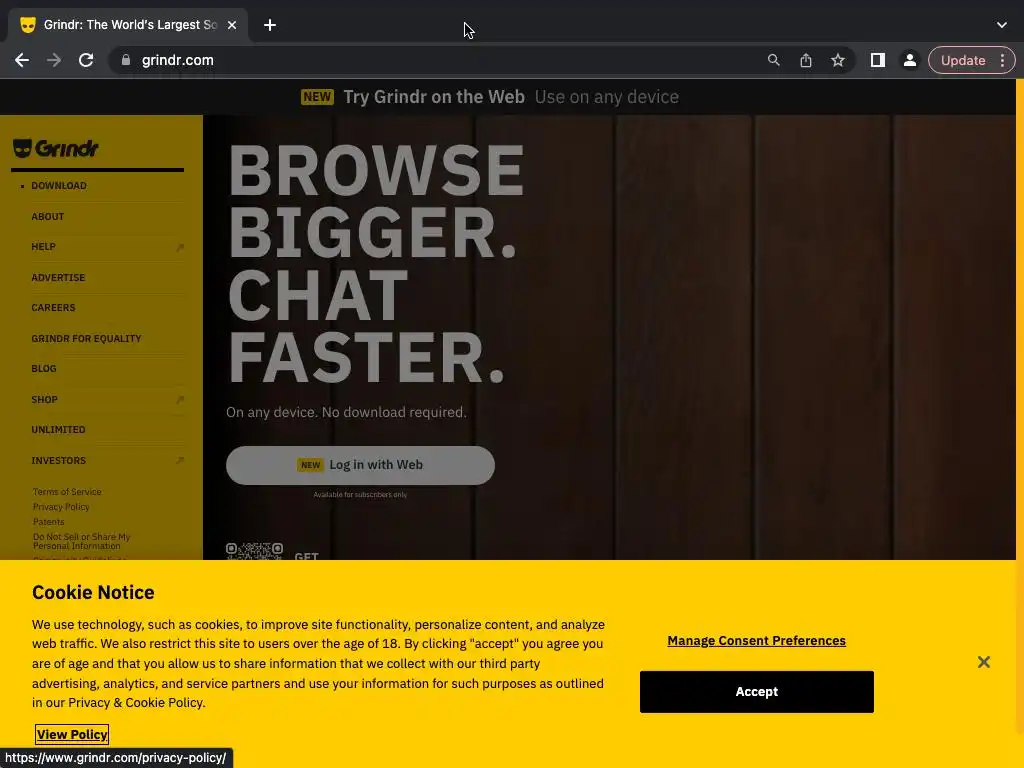
Task: Reload the grindr.com page
Action: coord(86,60)
